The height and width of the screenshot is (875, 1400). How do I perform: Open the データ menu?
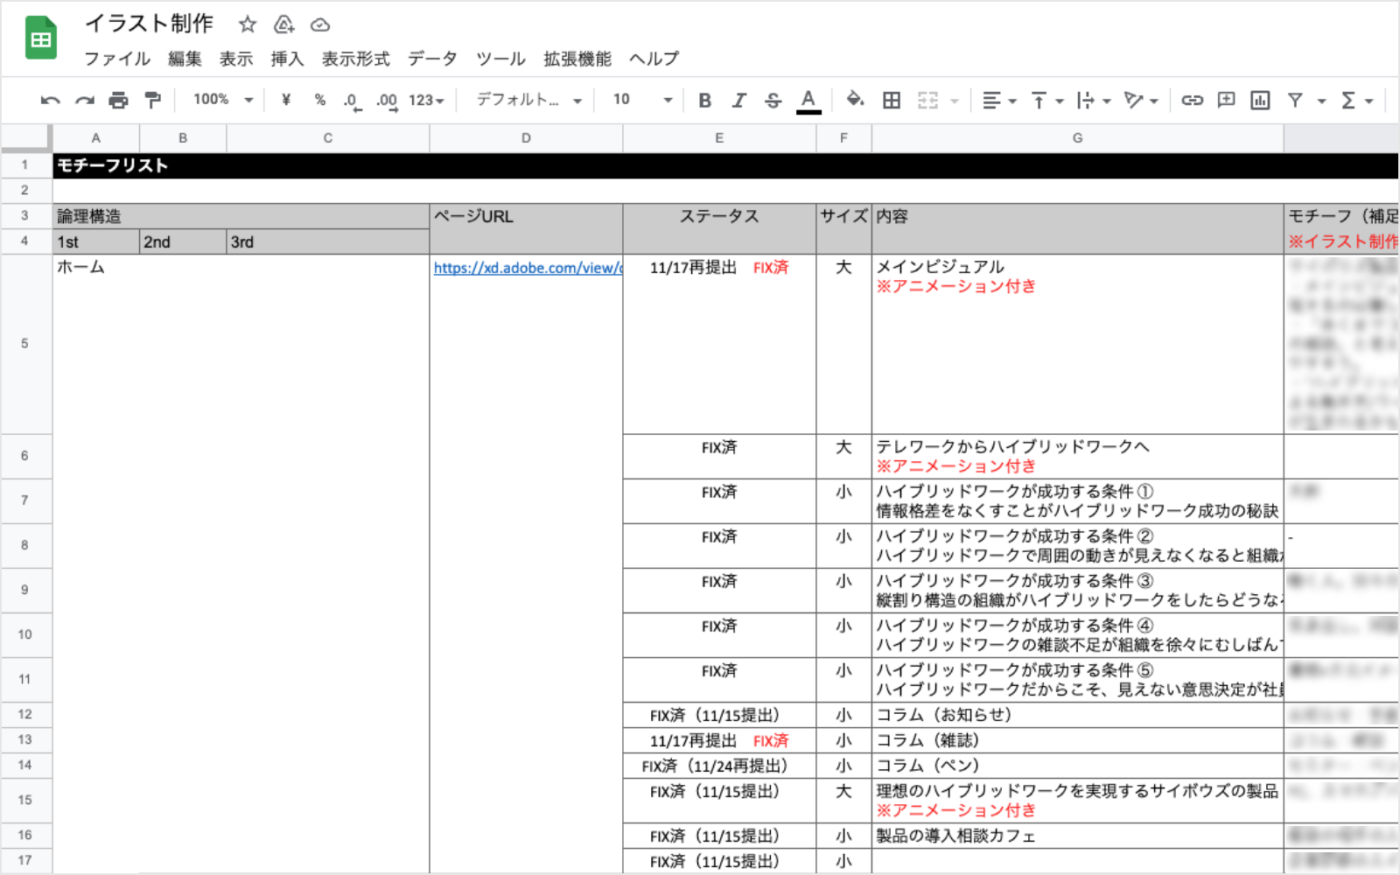point(433,59)
